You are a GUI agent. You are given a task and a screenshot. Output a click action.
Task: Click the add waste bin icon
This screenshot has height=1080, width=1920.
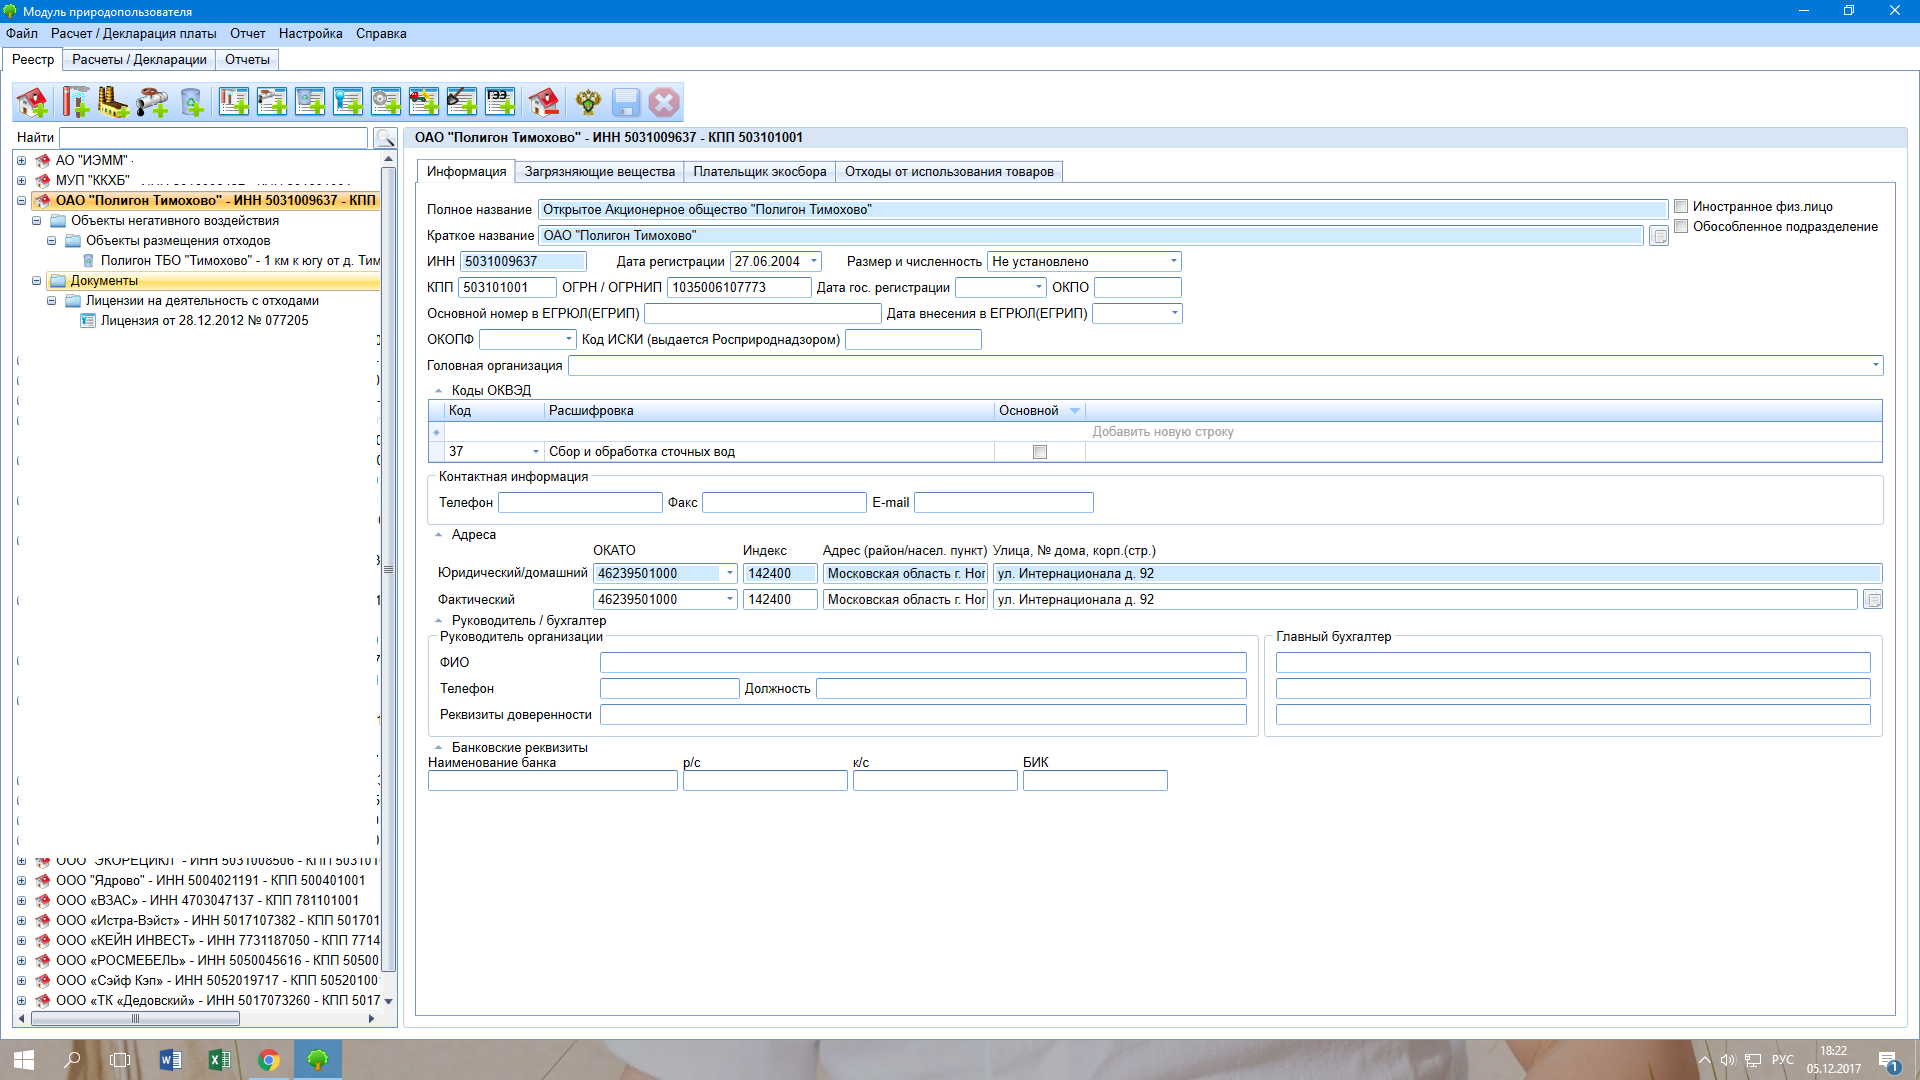coord(191,102)
